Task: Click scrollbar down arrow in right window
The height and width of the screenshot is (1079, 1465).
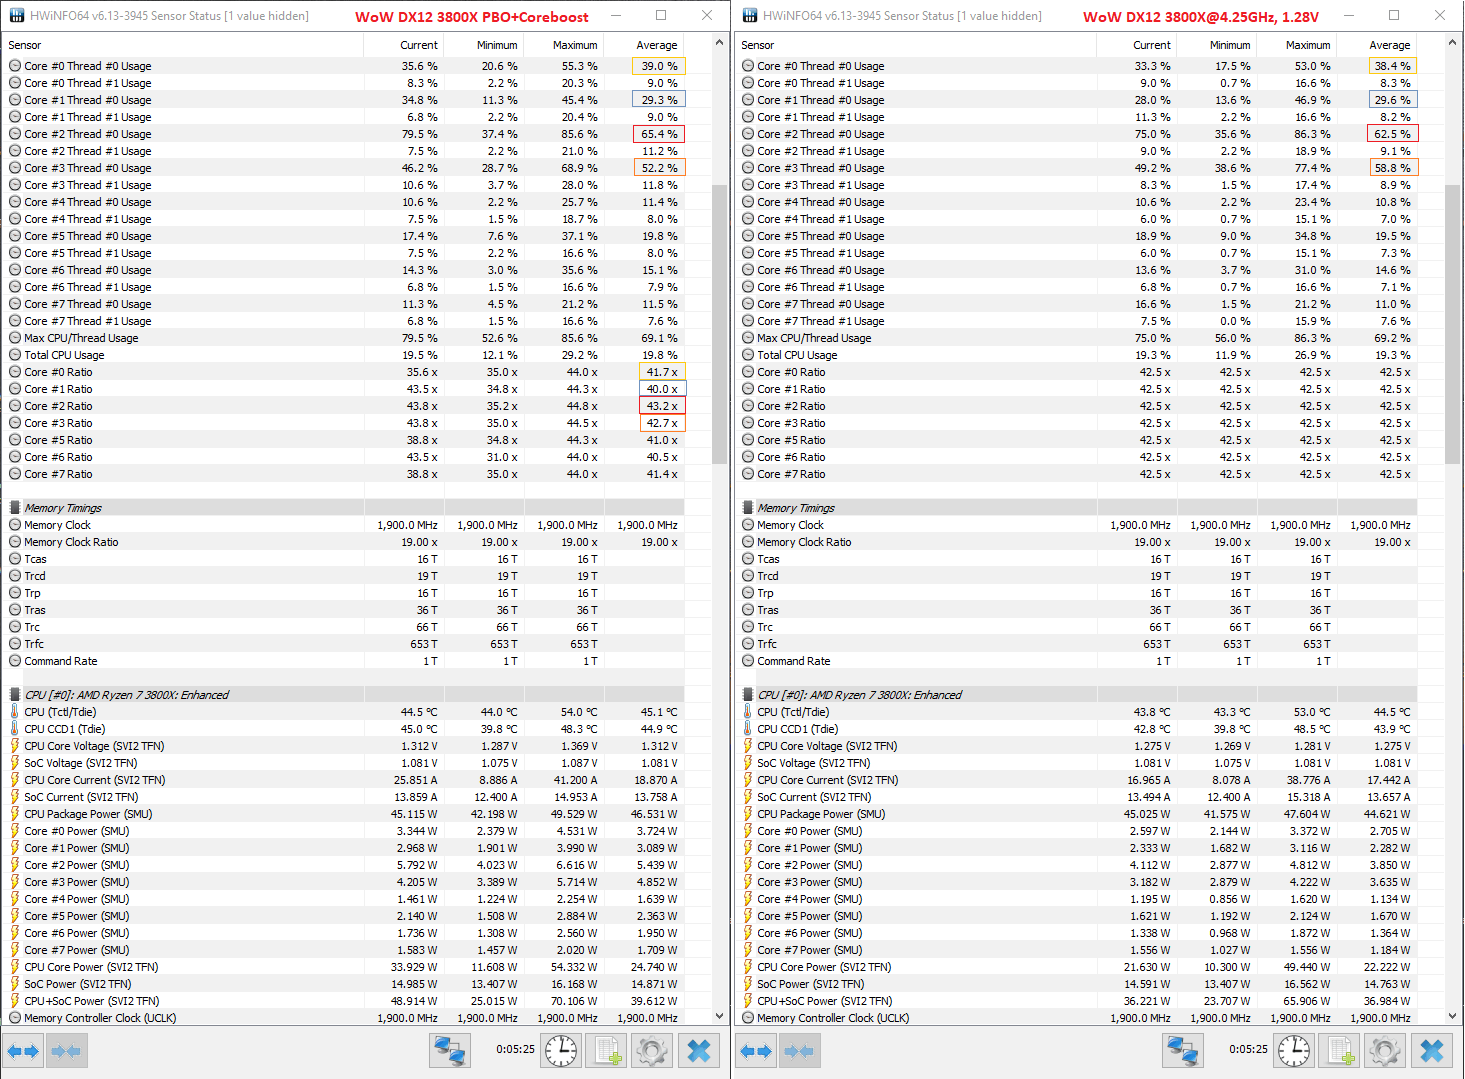Action: pos(1452,1016)
